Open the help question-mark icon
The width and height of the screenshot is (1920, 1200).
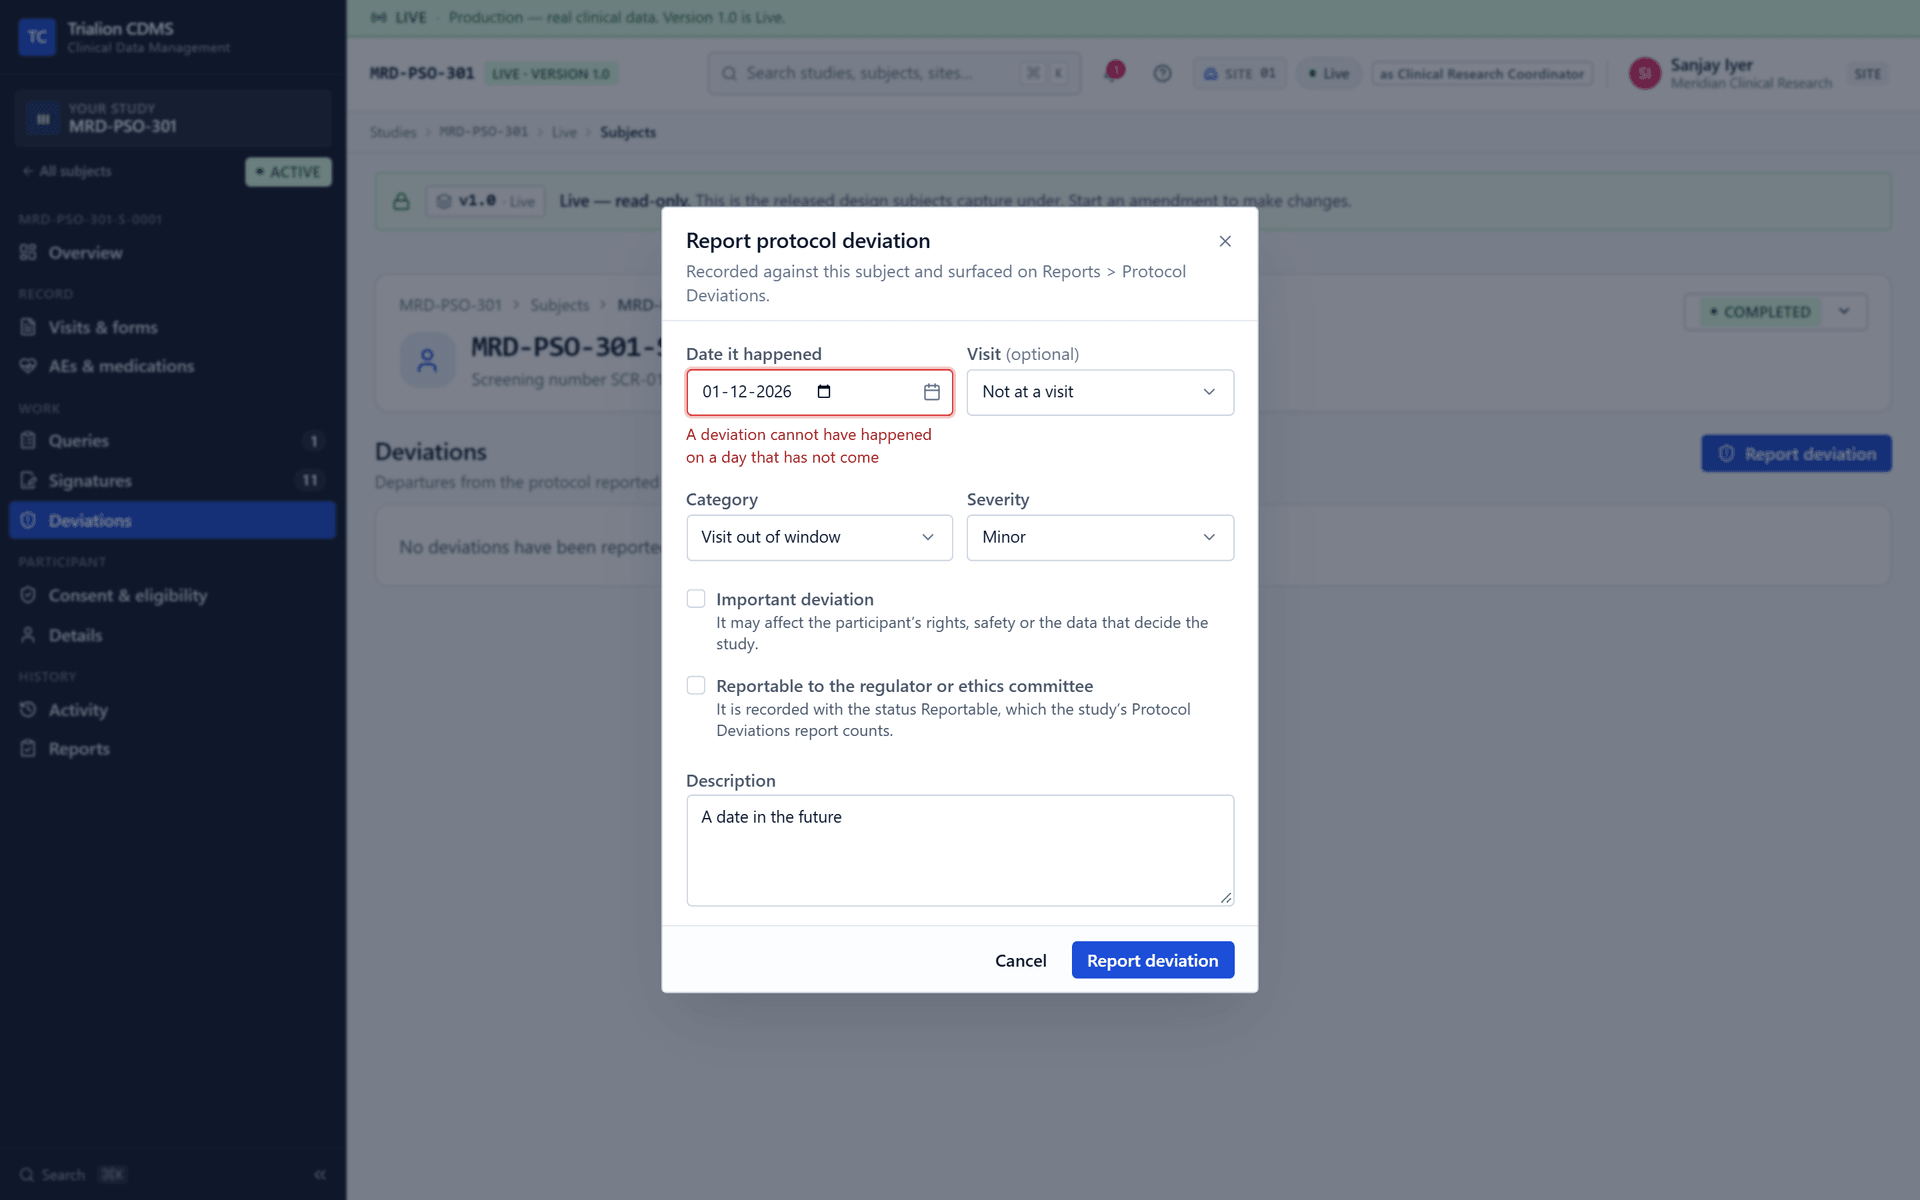1162,73
